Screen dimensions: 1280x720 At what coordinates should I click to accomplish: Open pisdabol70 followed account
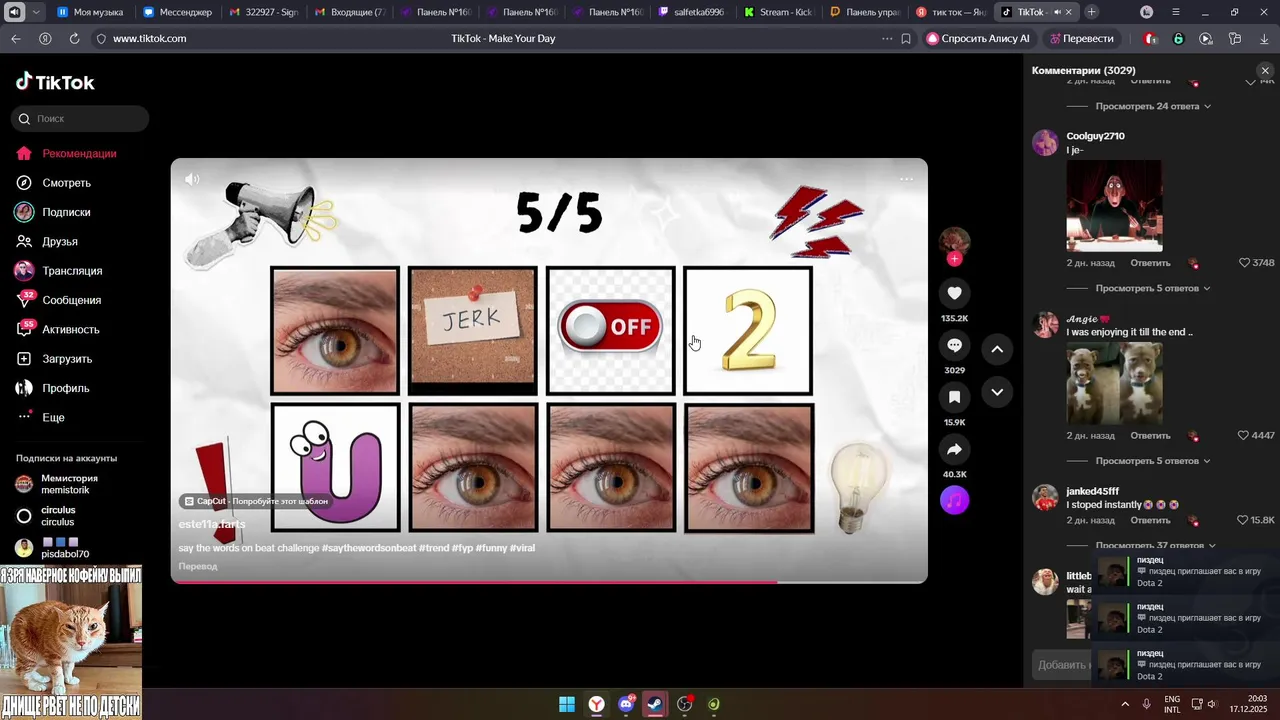[x=53, y=548]
